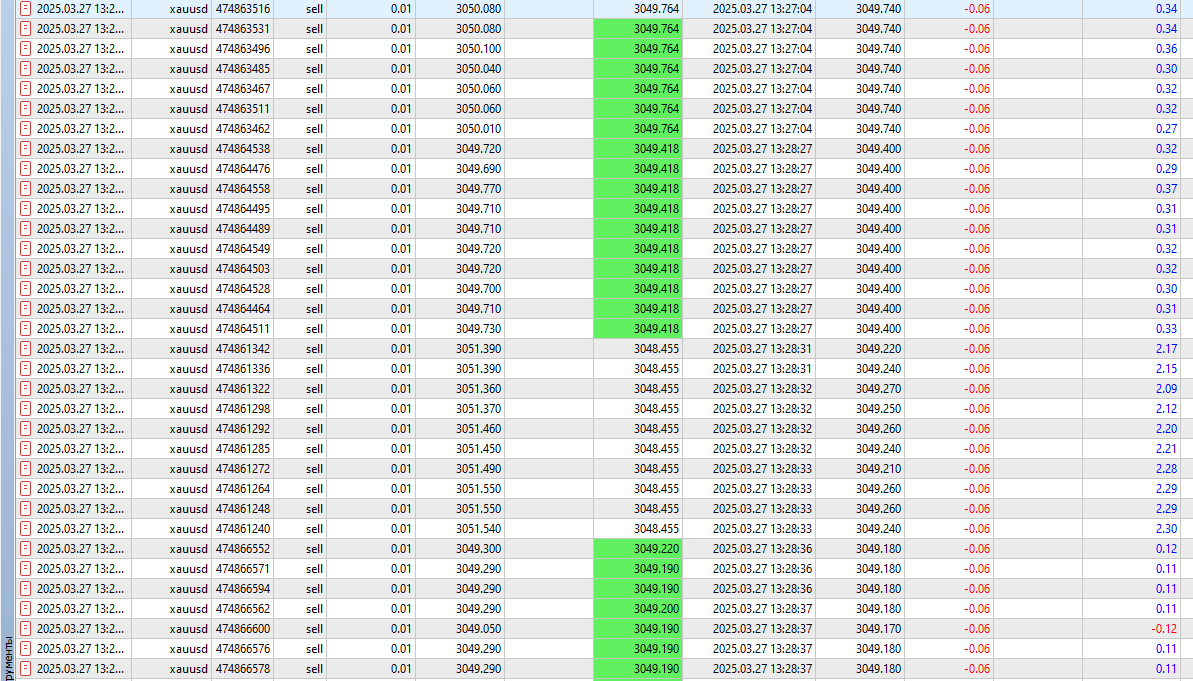Click the order icon for row 474864558

click(25, 189)
